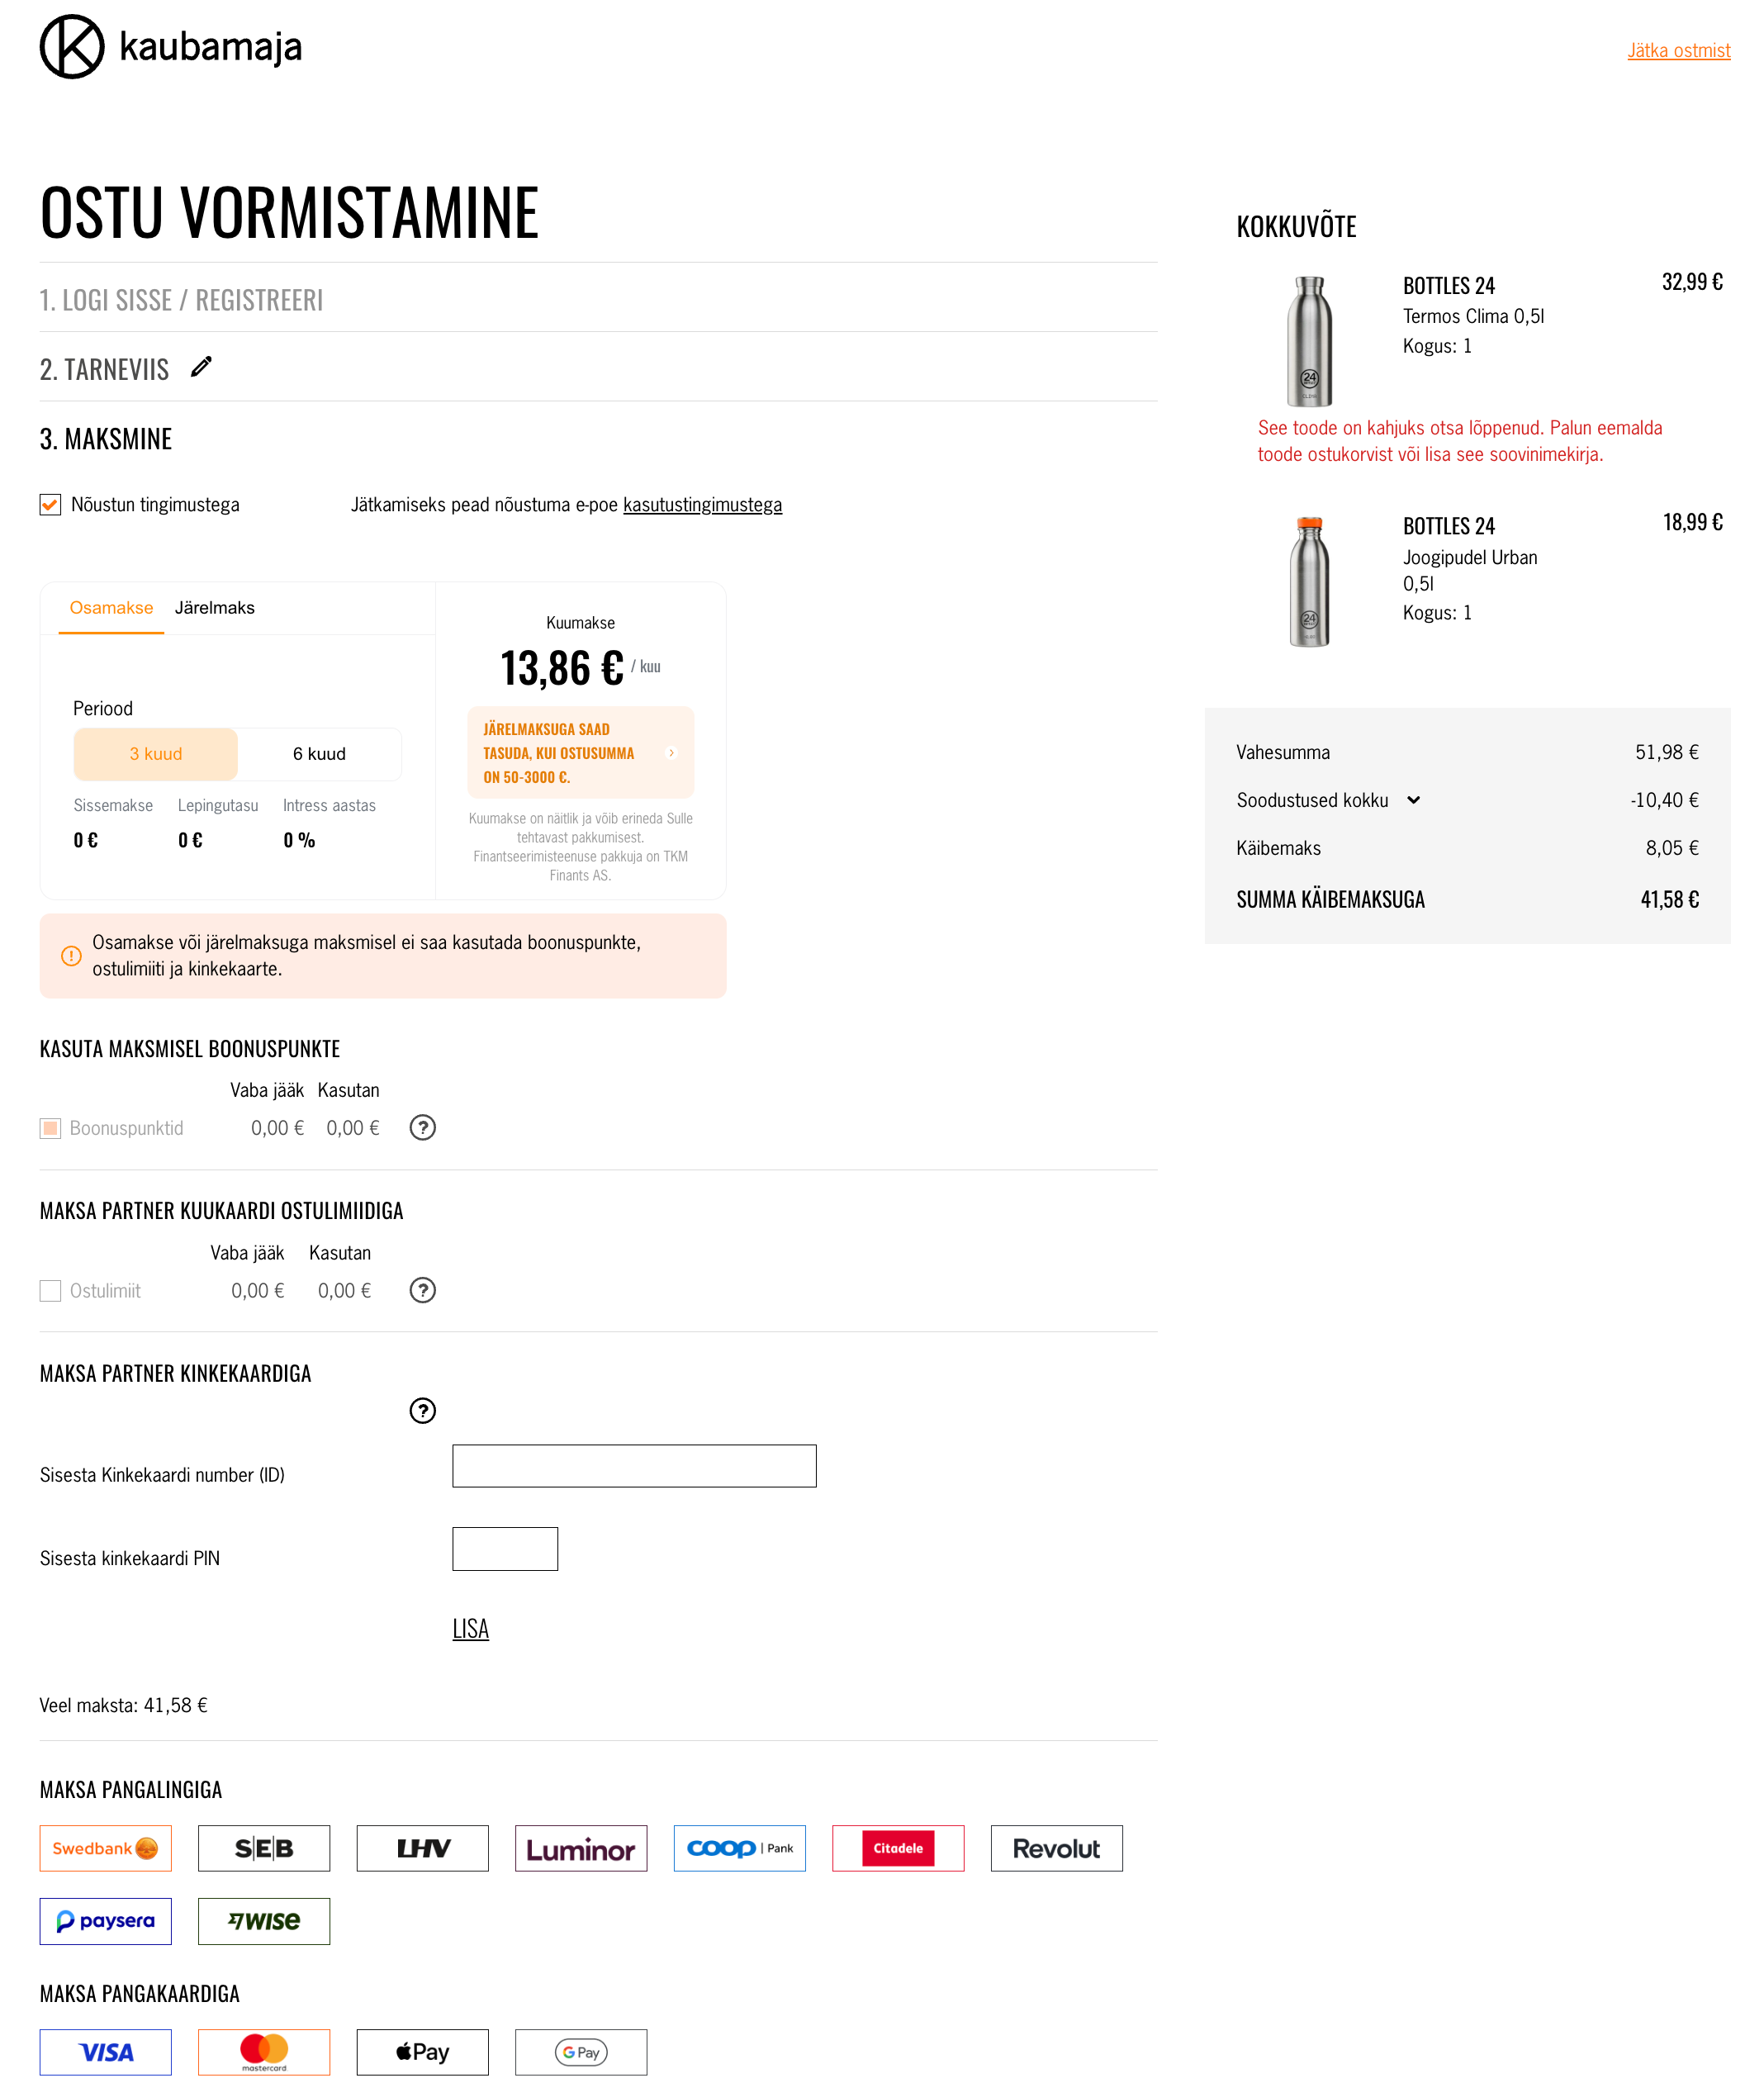Open help for Ostulimiit
Screen dimensions: 1764x2097
click(423, 1291)
